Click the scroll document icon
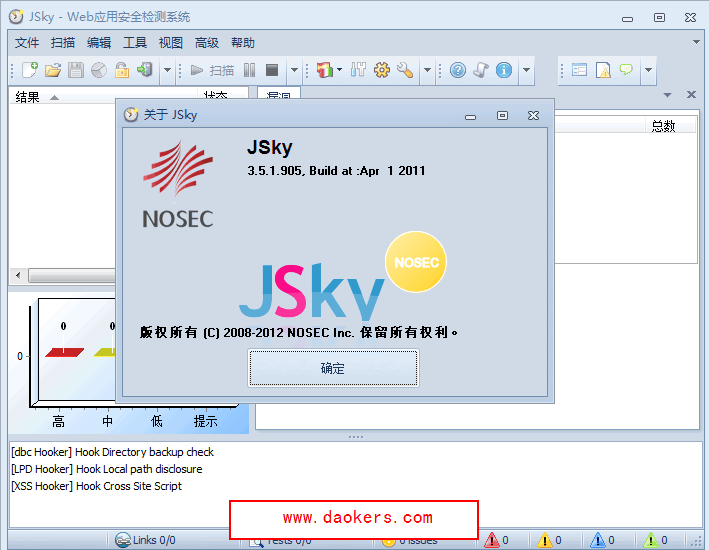The image size is (709, 550). tap(481, 70)
